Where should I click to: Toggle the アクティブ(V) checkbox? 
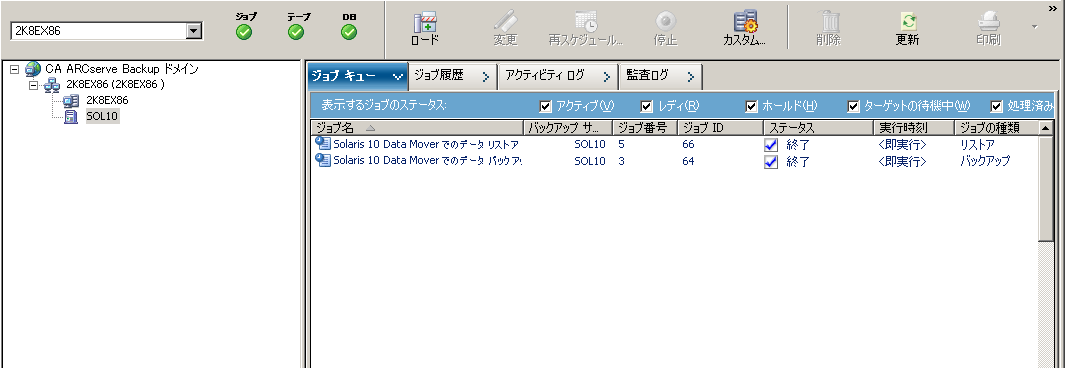(x=545, y=107)
